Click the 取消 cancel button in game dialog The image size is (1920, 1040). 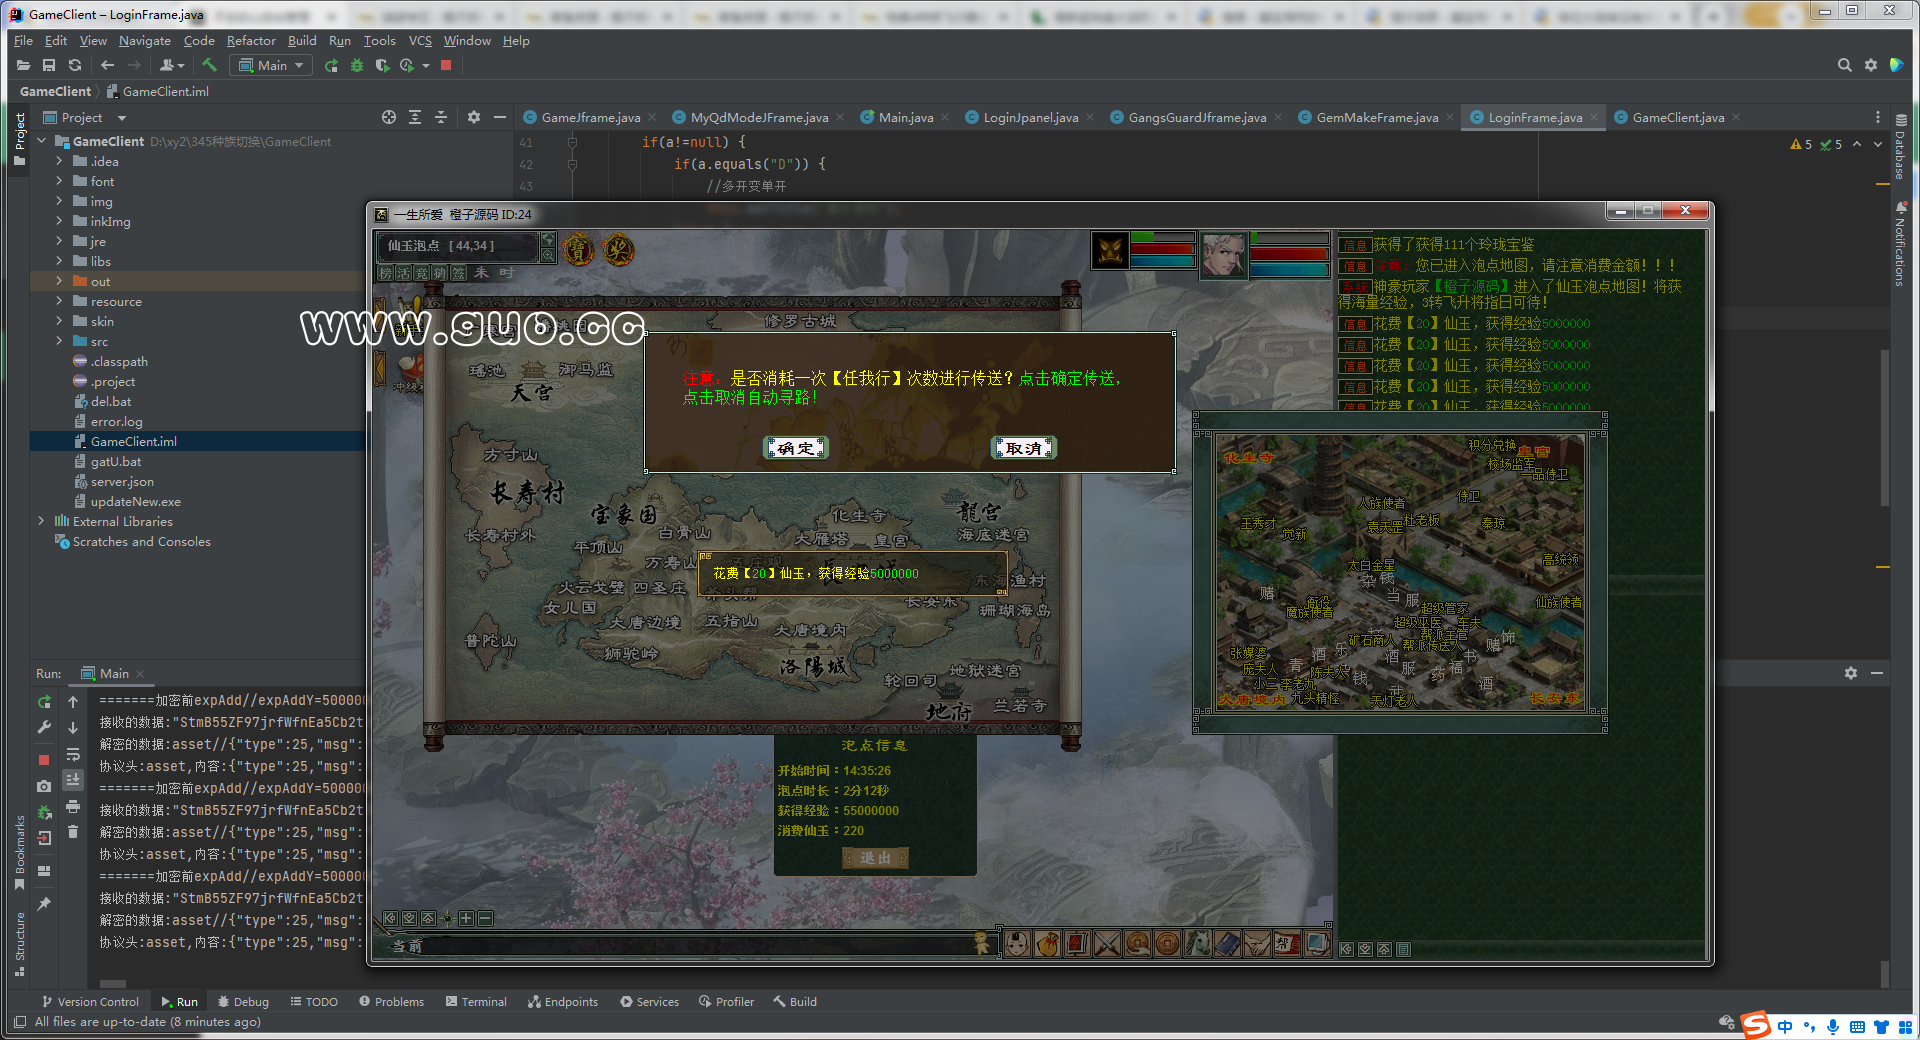1023,448
